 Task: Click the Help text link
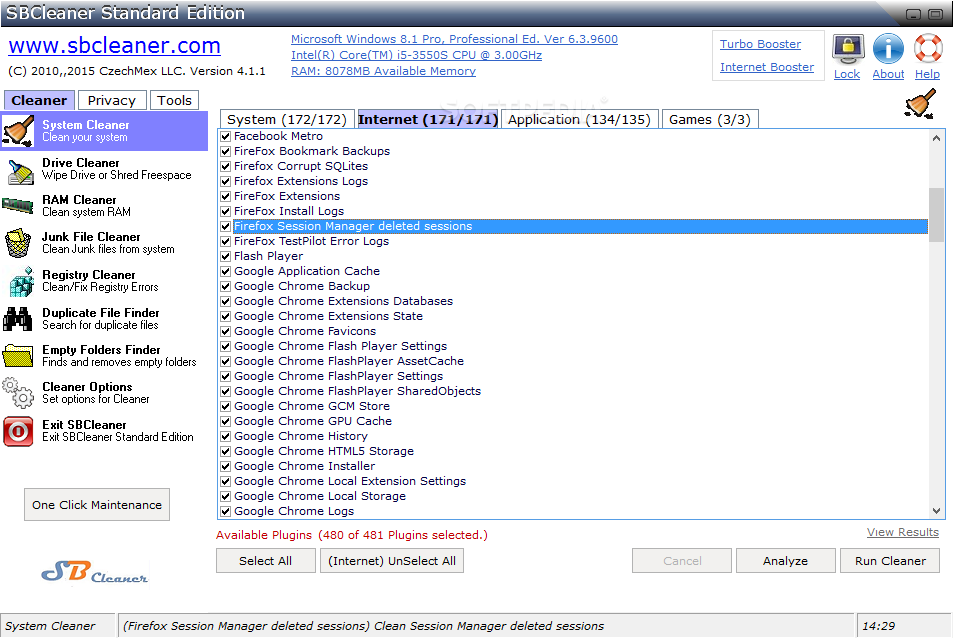[x=927, y=74]
